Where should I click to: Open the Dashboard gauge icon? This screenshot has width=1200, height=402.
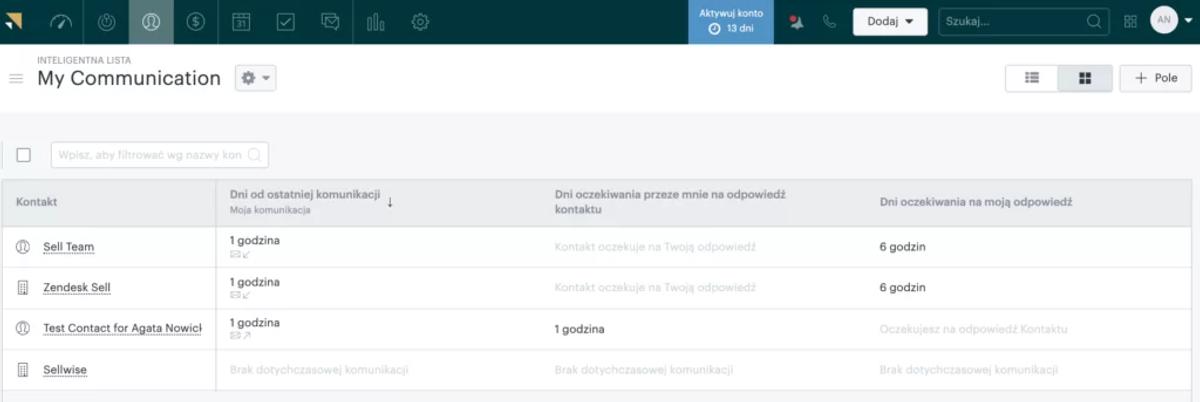61,21
